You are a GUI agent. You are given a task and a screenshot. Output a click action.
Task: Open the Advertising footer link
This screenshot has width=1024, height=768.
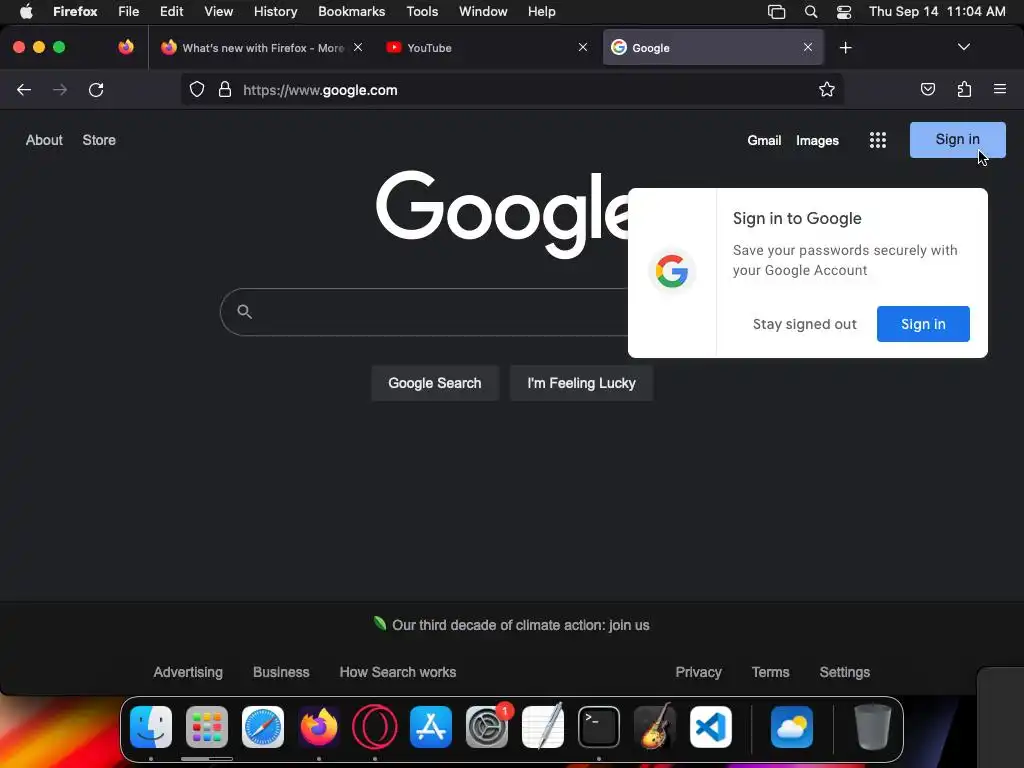coord(188,672)
